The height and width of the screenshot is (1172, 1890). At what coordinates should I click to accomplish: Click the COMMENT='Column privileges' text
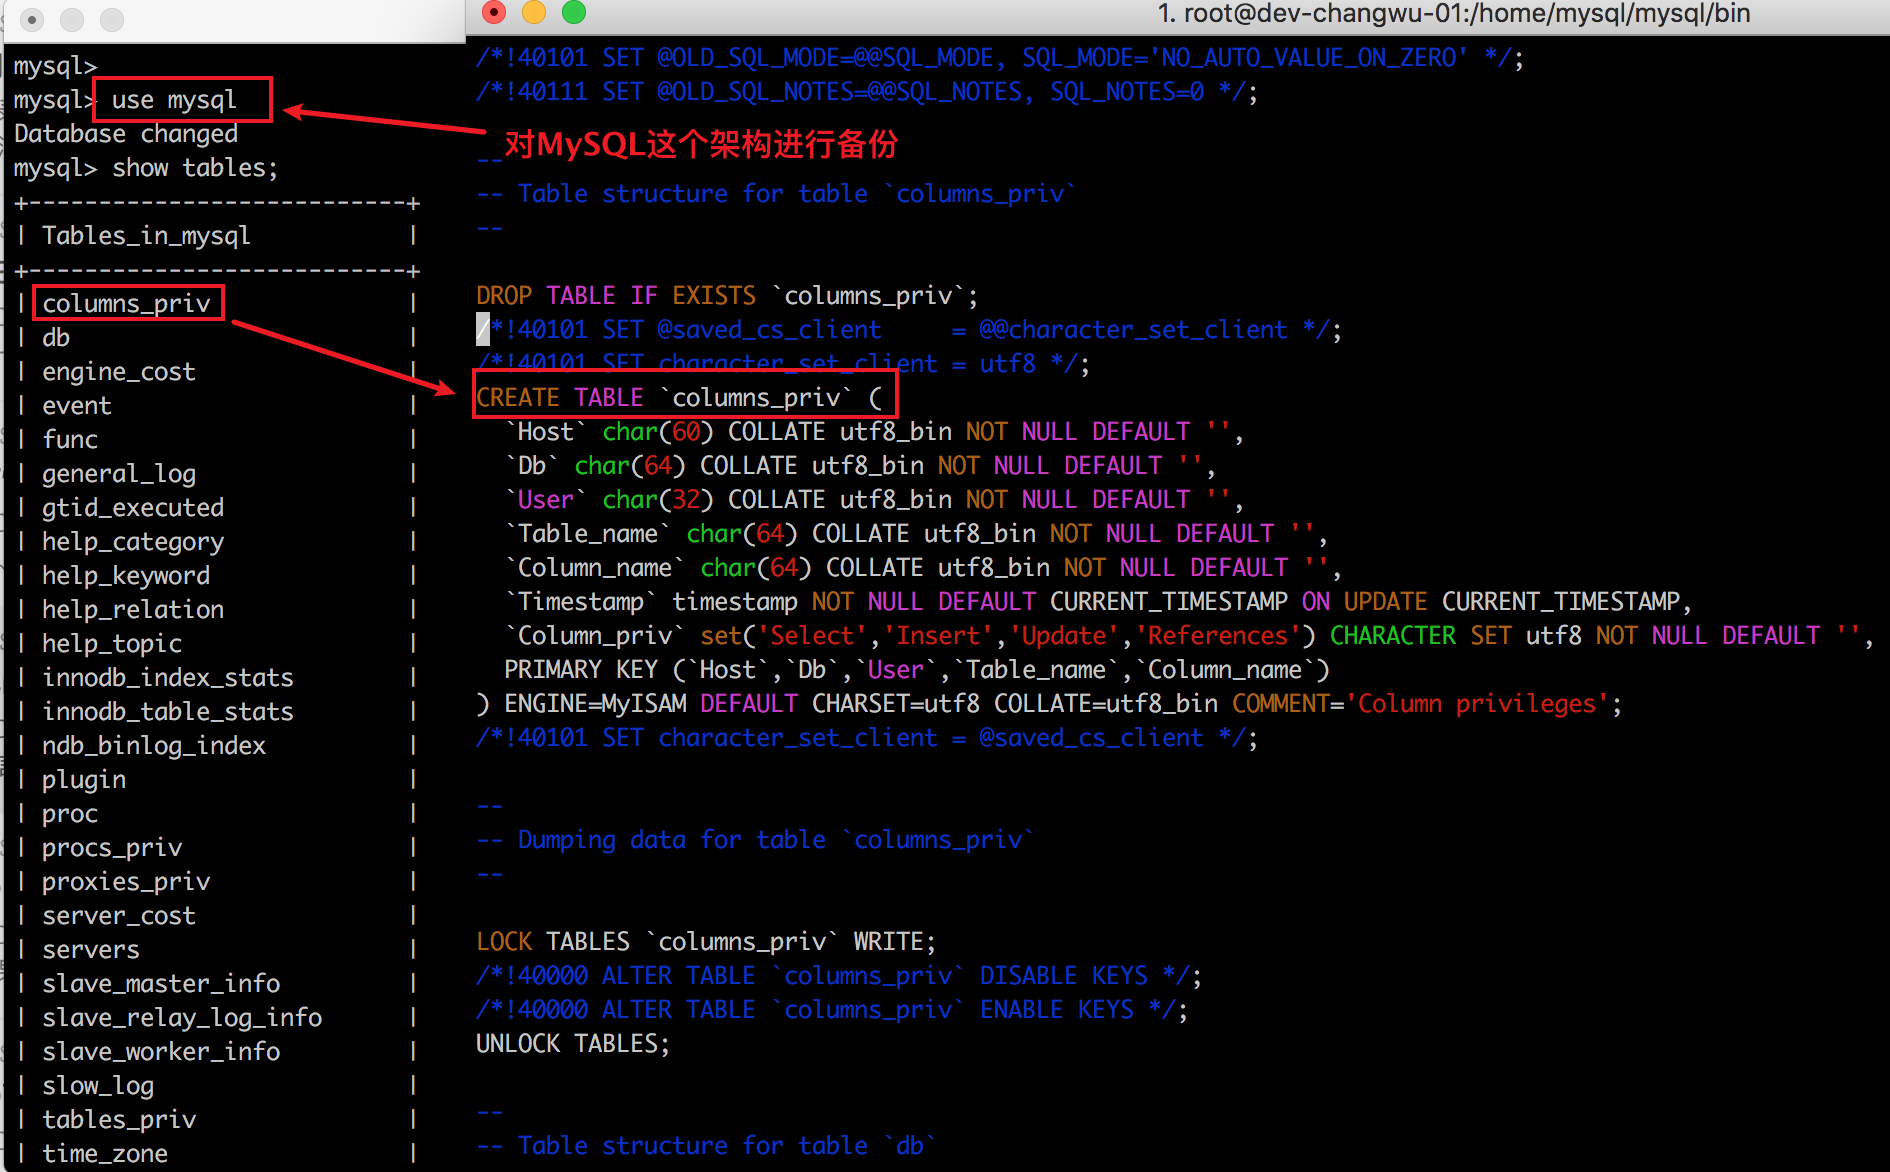point(1420,704)
